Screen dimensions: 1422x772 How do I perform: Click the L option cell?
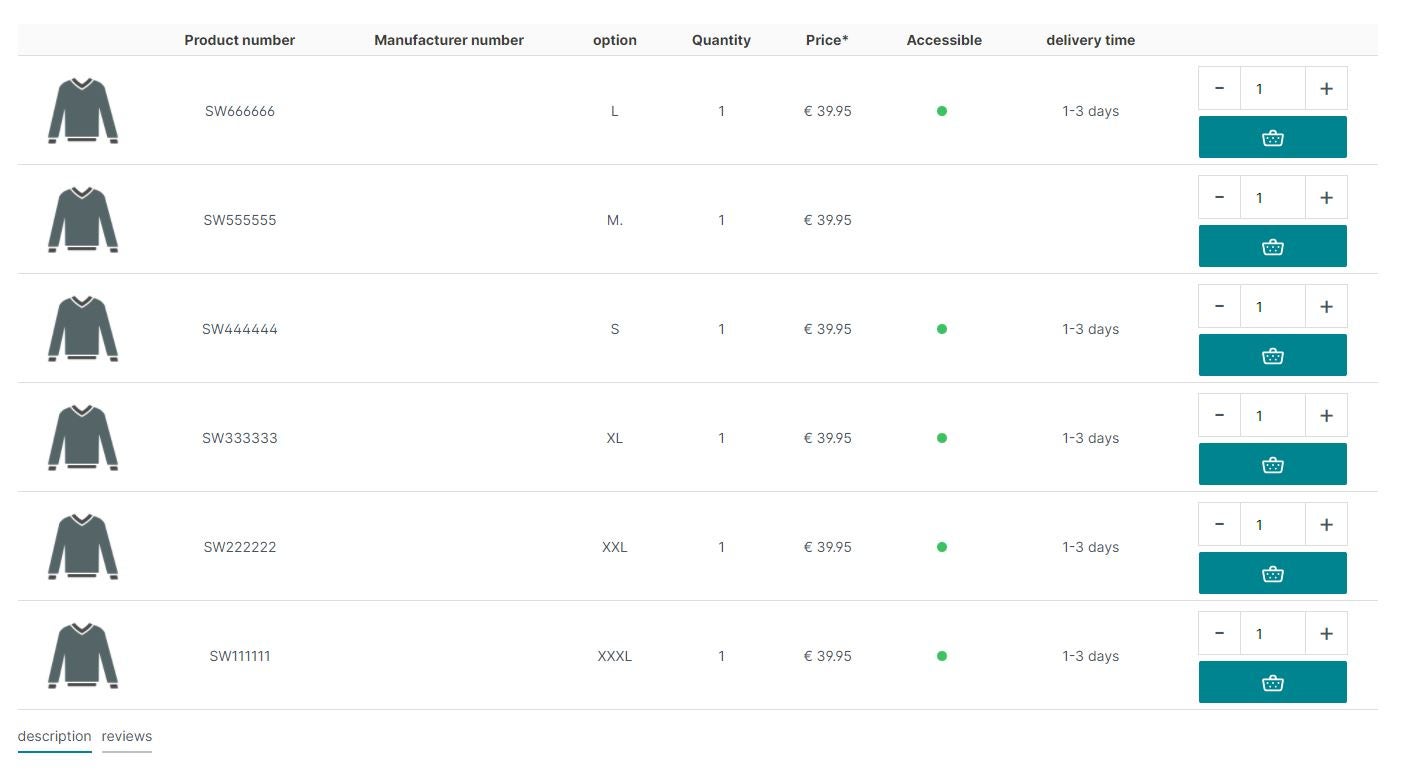click(615, 111)
